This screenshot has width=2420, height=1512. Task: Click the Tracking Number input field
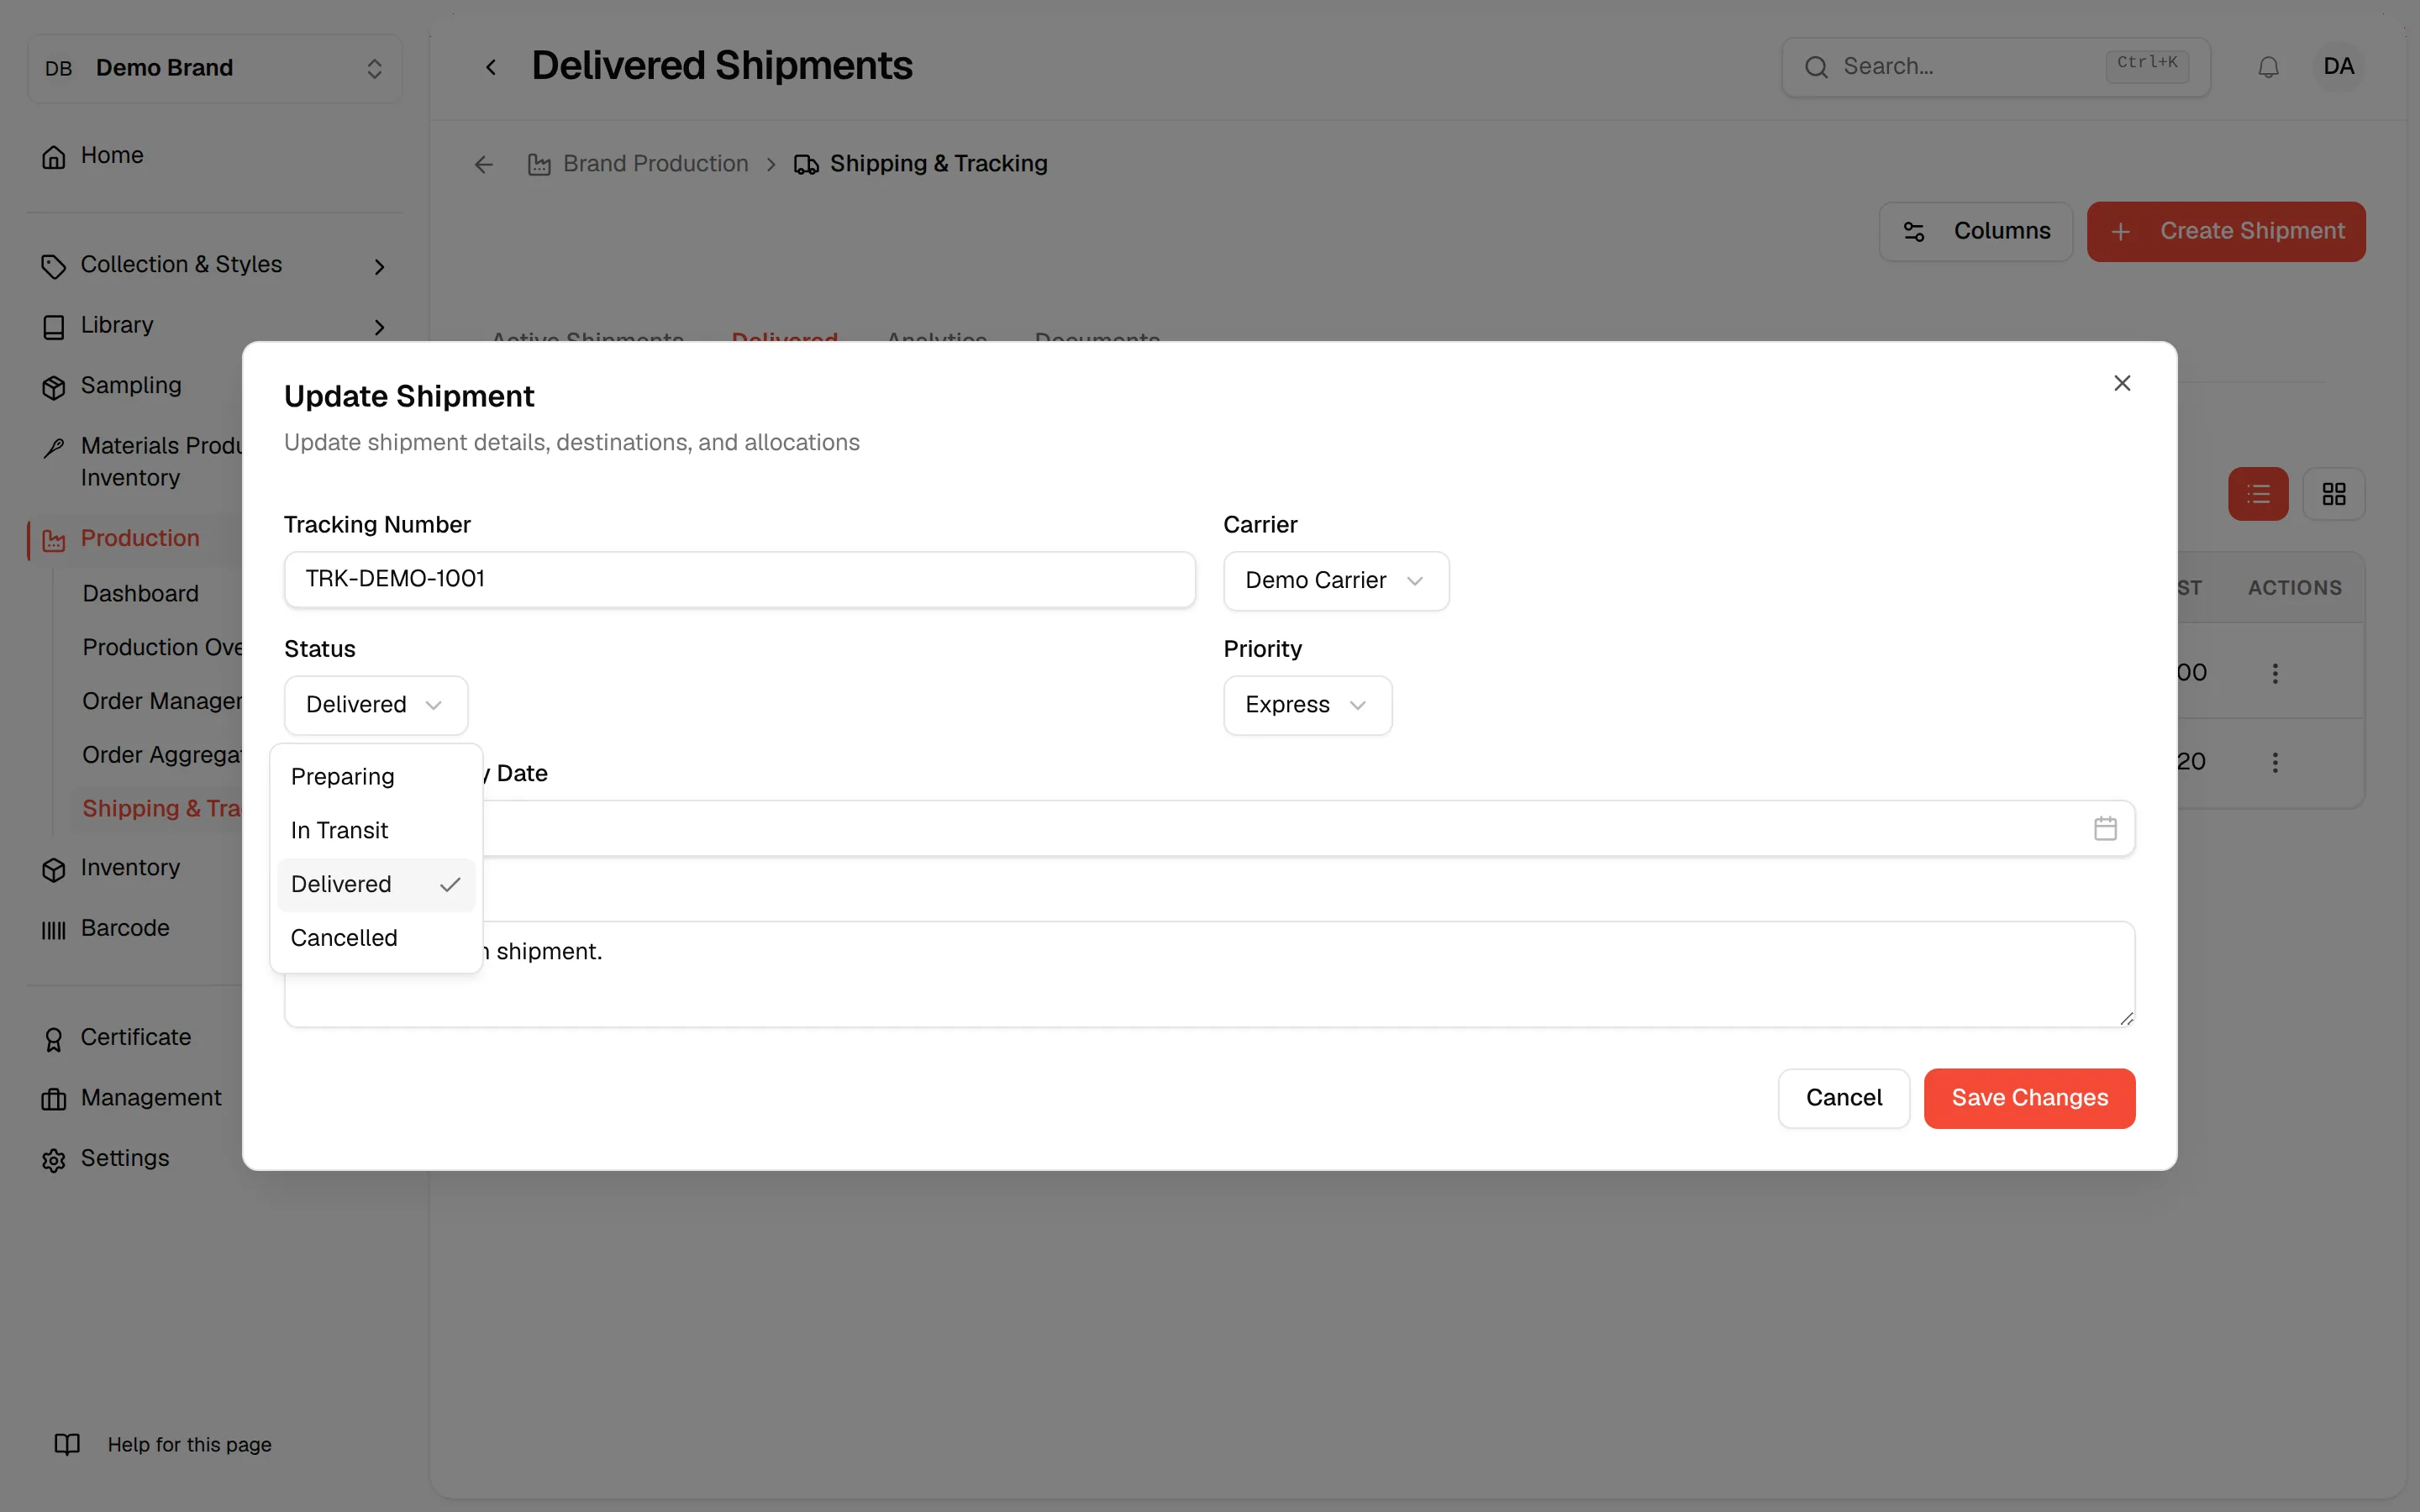point(739,579)
